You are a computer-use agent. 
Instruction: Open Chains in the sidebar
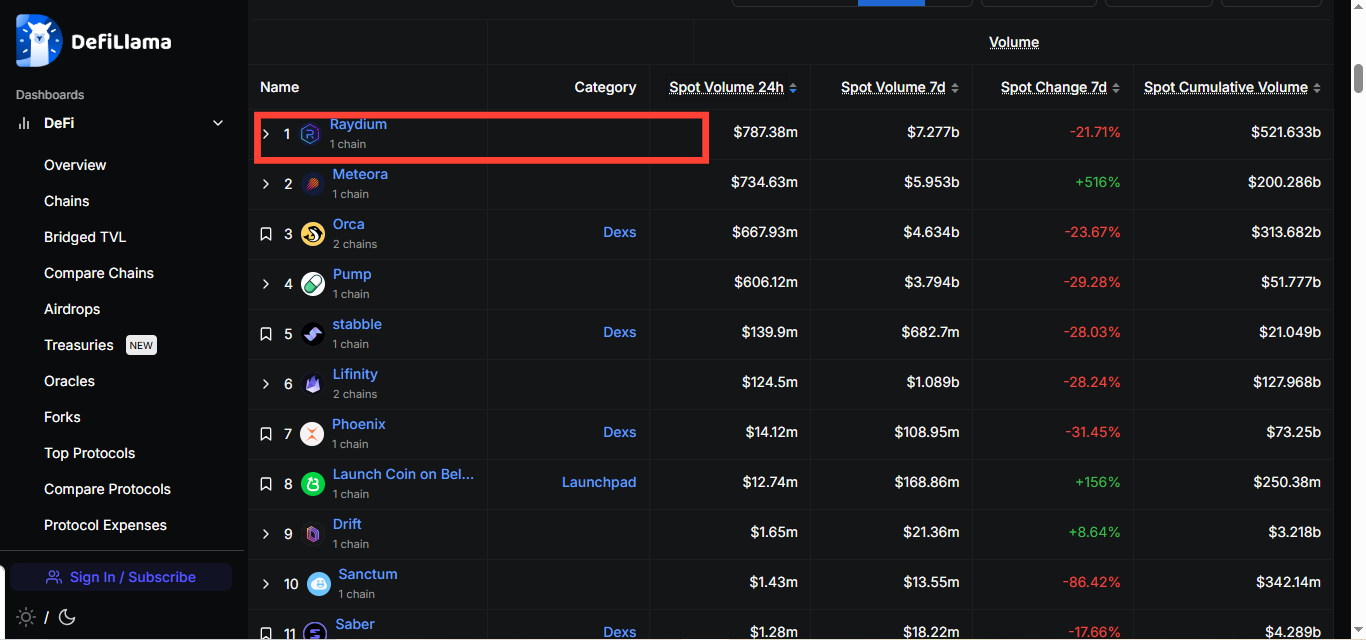click(67, 201)
